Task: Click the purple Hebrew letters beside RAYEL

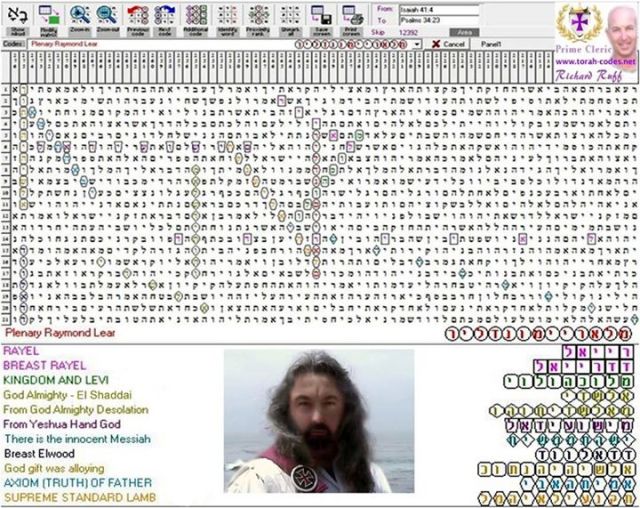Action: coord(598,352)
